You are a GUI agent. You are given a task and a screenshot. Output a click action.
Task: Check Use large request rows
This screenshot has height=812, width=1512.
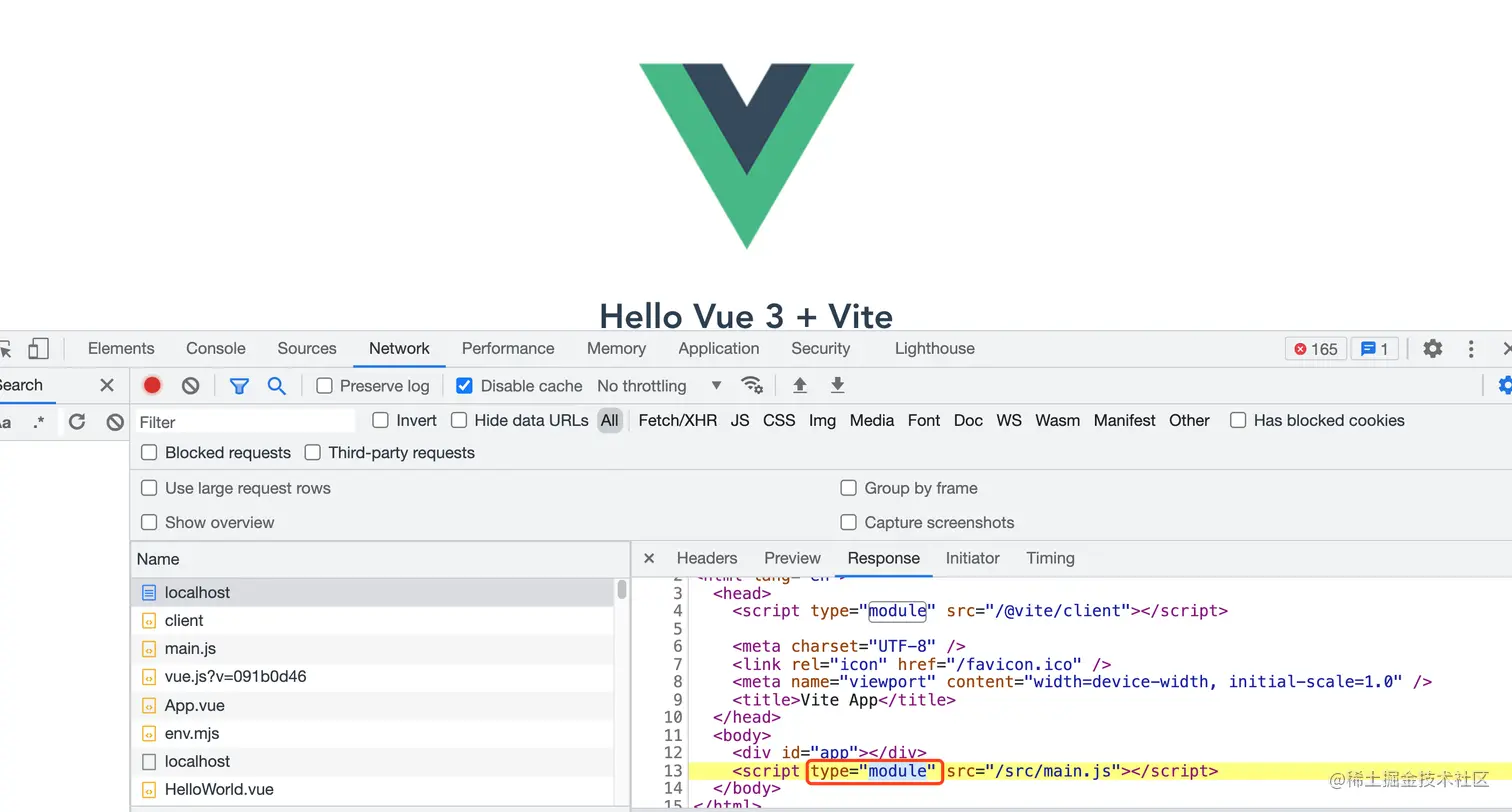pos(149,488)
